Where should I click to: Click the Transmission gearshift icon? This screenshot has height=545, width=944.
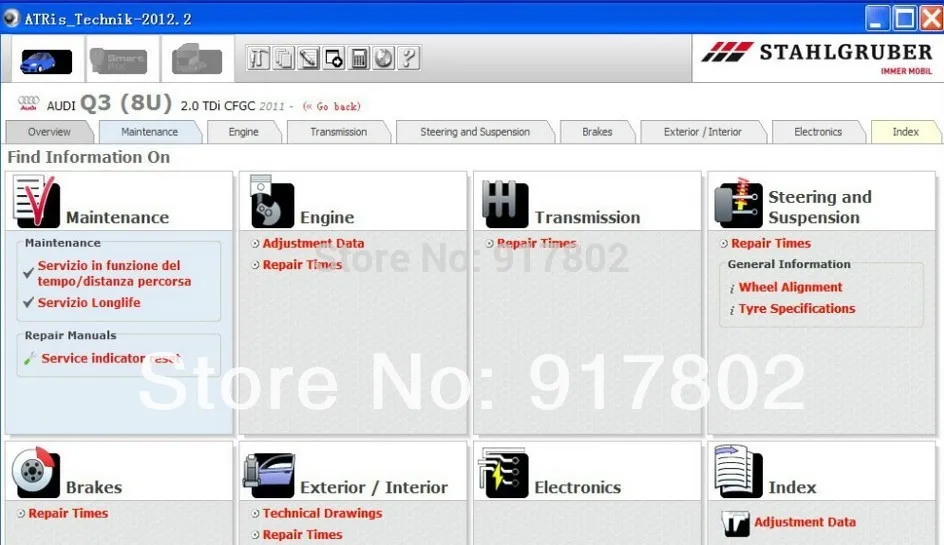[505, 204]
